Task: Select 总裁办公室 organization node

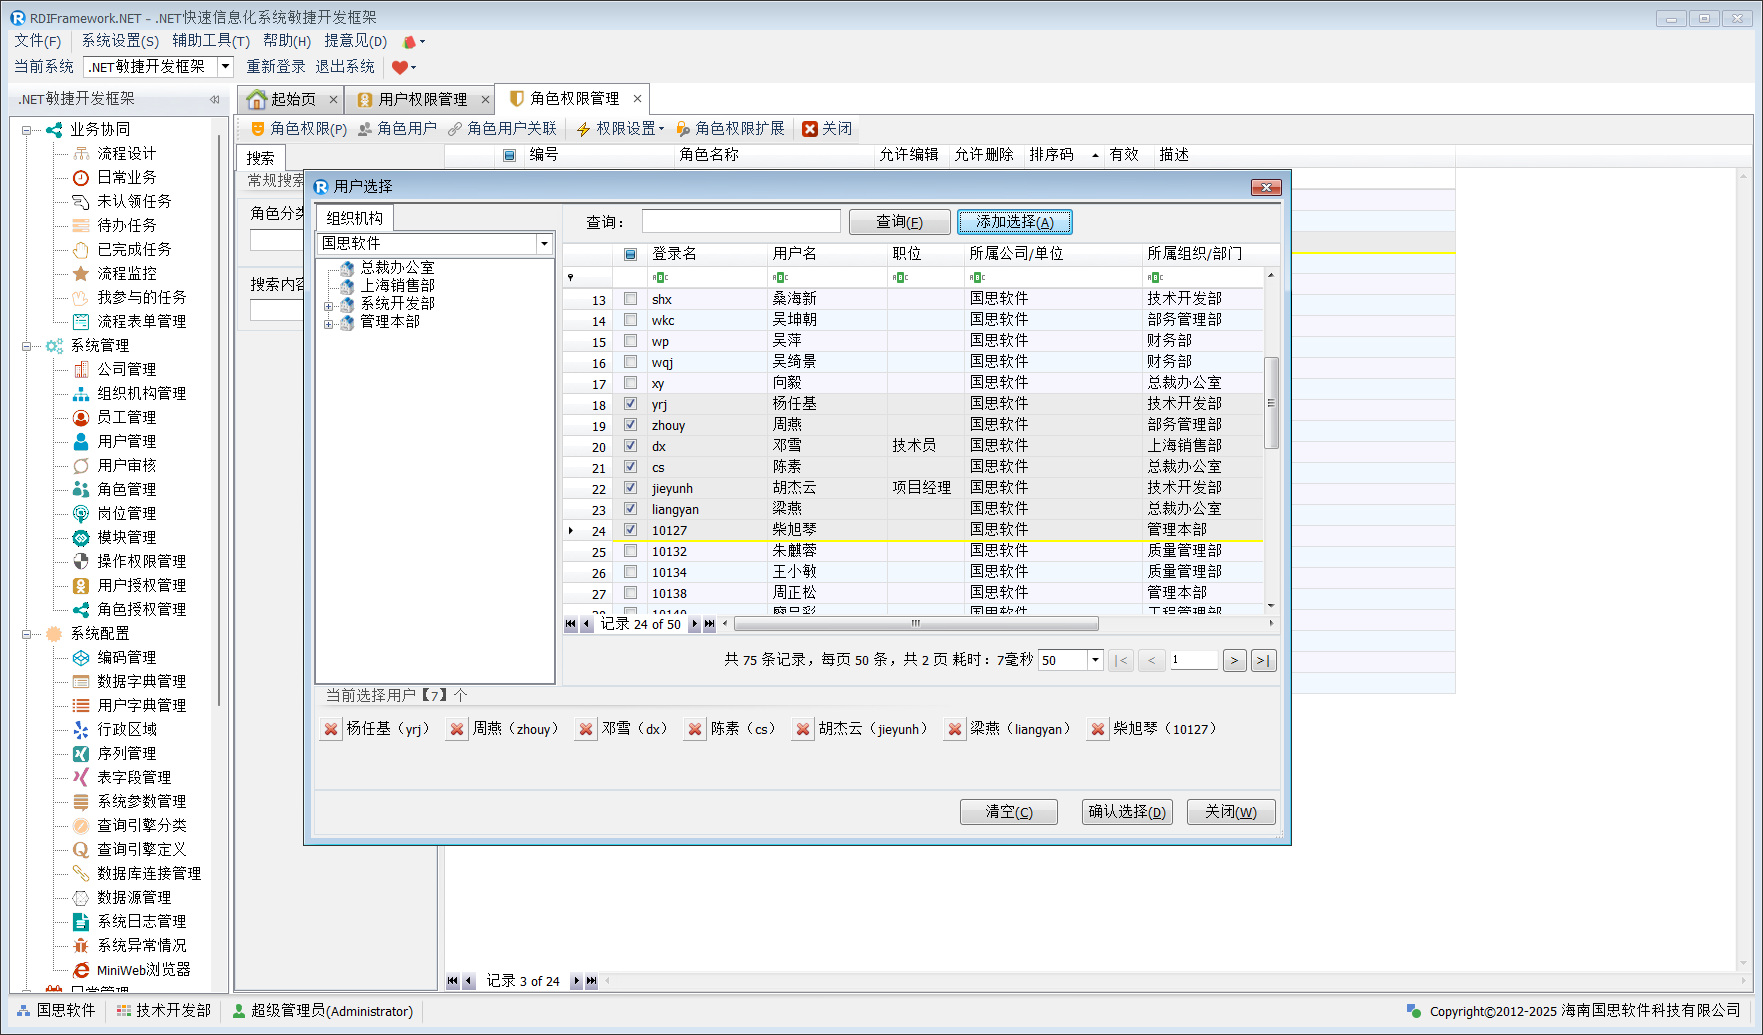Action: click(x=397, y=267)
